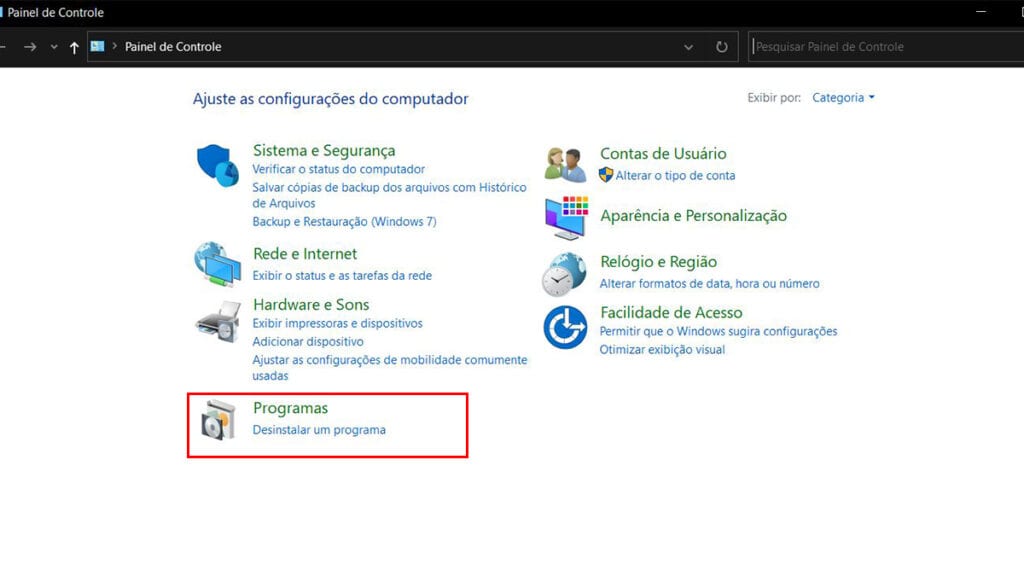Image resolution: width=1024 pixels, height=576 pixels.
Task: Open the Rede e Internet globe icon
Action: click(x=217, y=264)
